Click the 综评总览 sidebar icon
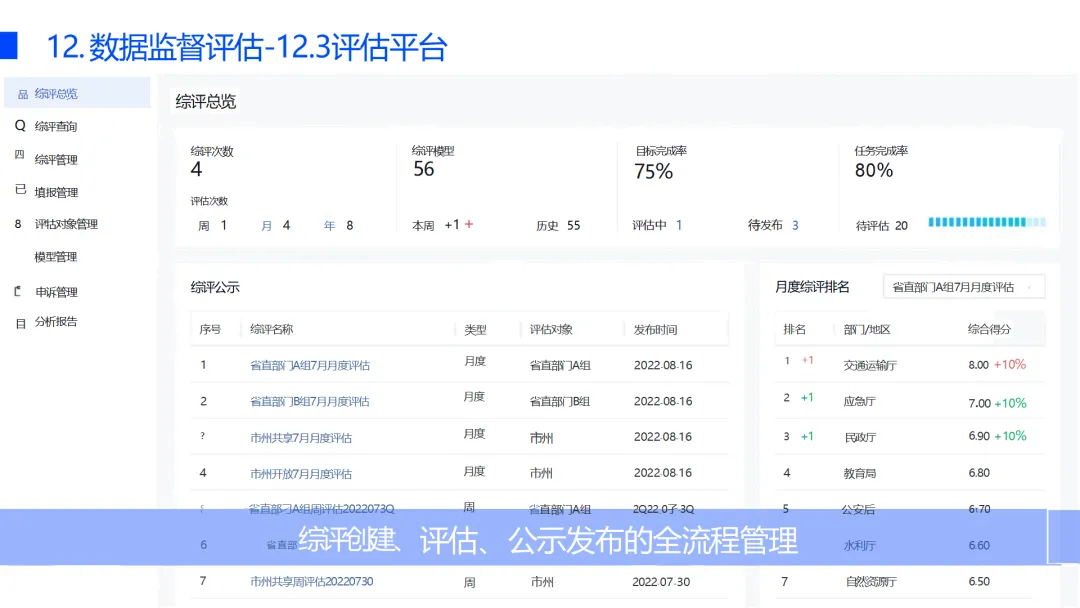 click(23, 94)
